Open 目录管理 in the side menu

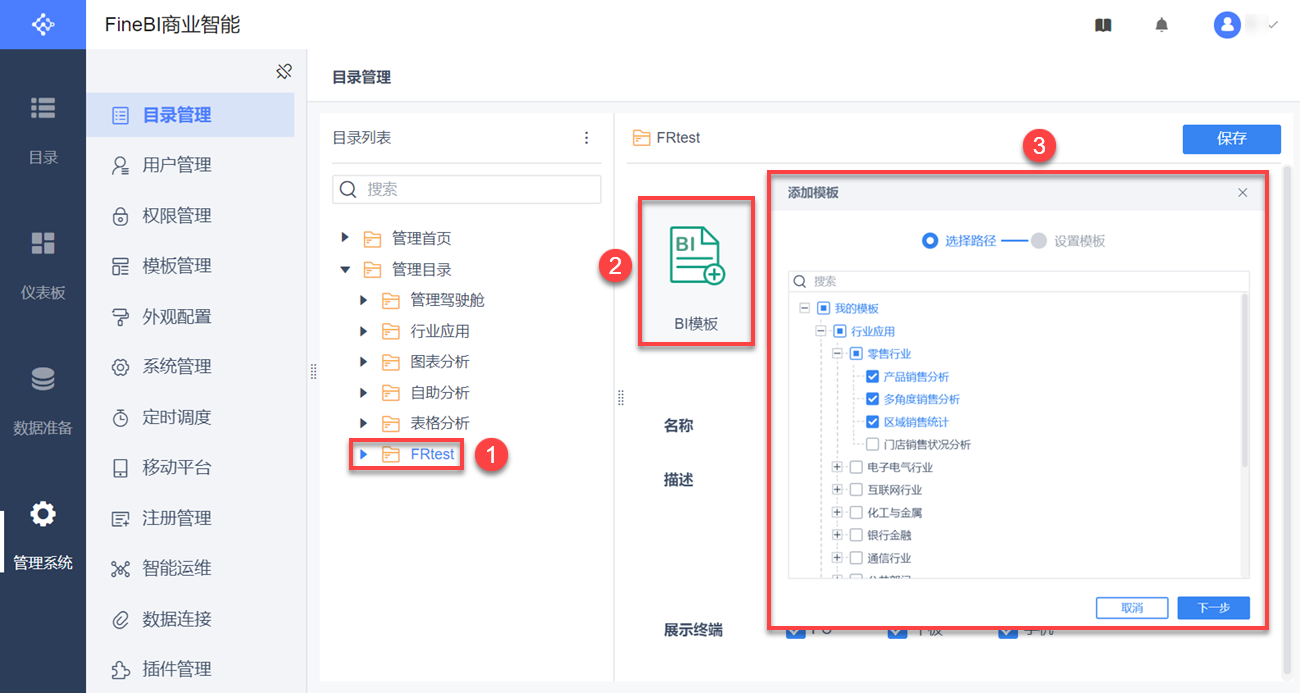(x=190, y=115)
